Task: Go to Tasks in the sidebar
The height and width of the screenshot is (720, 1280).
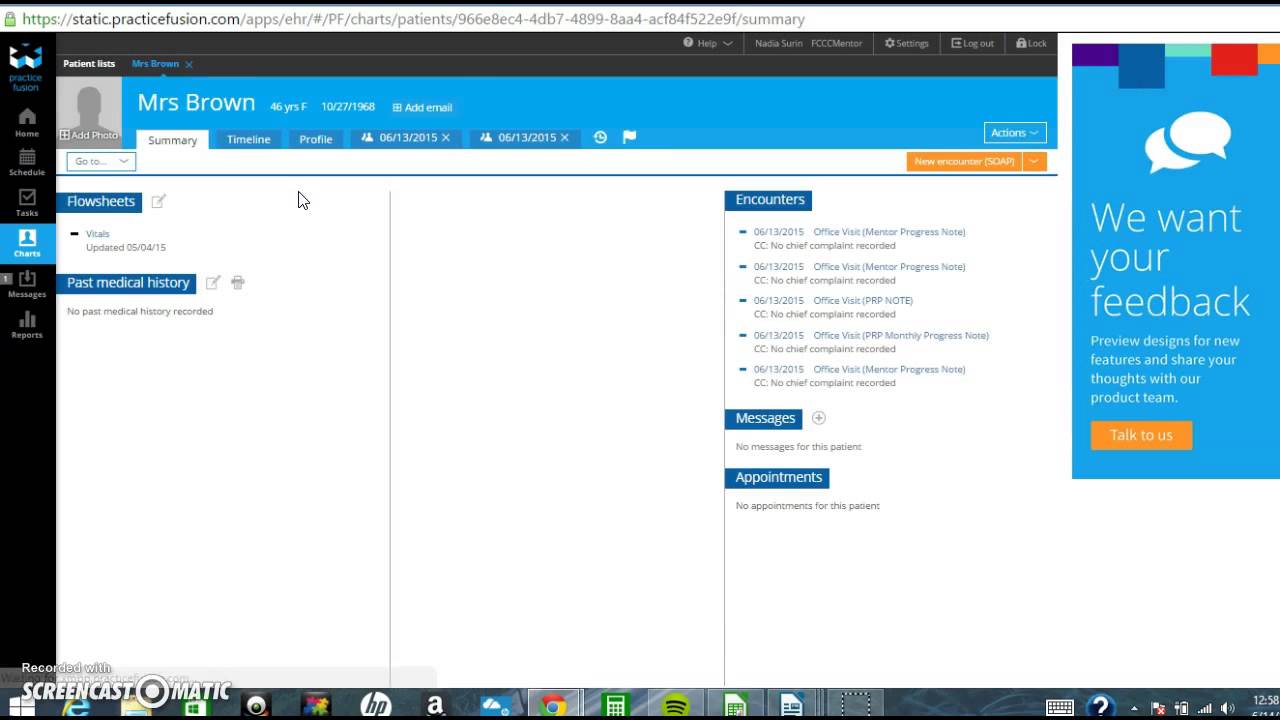Action: 27,203
